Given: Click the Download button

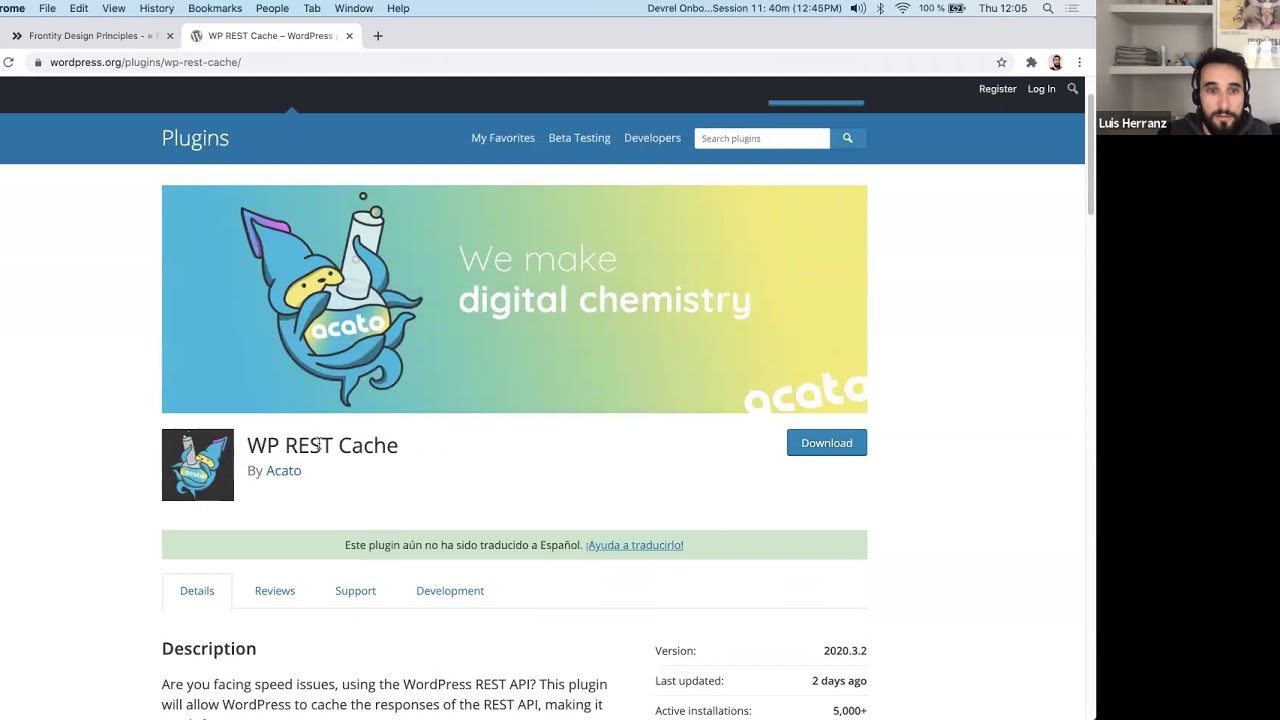Looking at the screenshot, I should 826,443.
